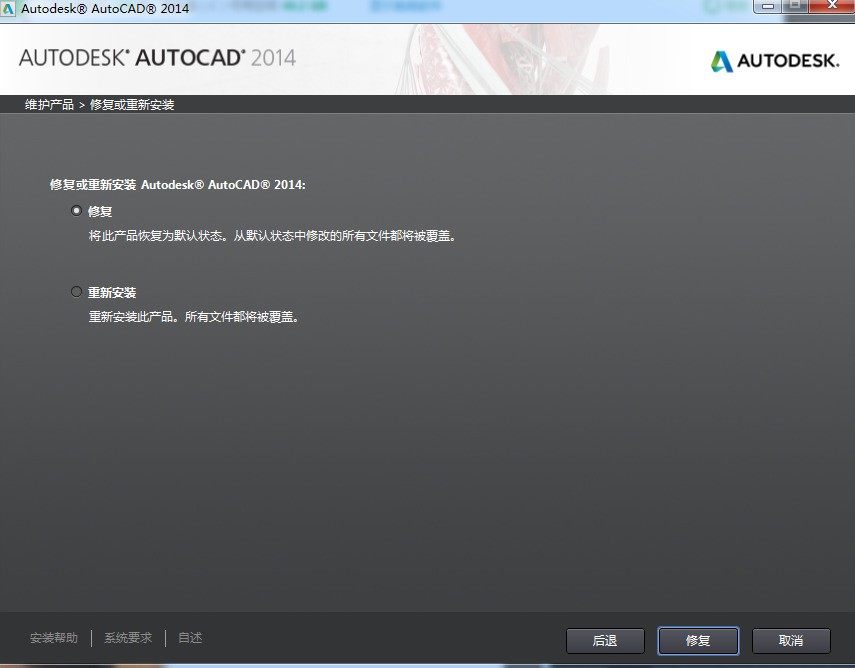Open the 自述 readme link
855x668 pixels.
[190, 637]
